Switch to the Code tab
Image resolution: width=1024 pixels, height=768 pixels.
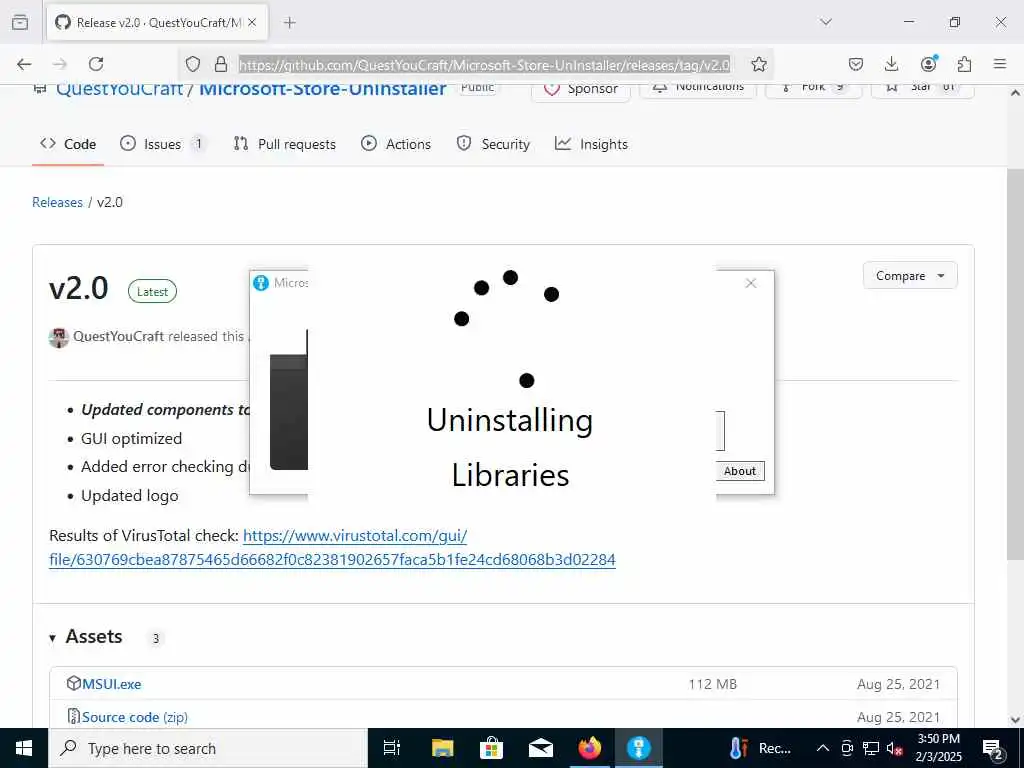pyautogui.click(x=68, y=144)
